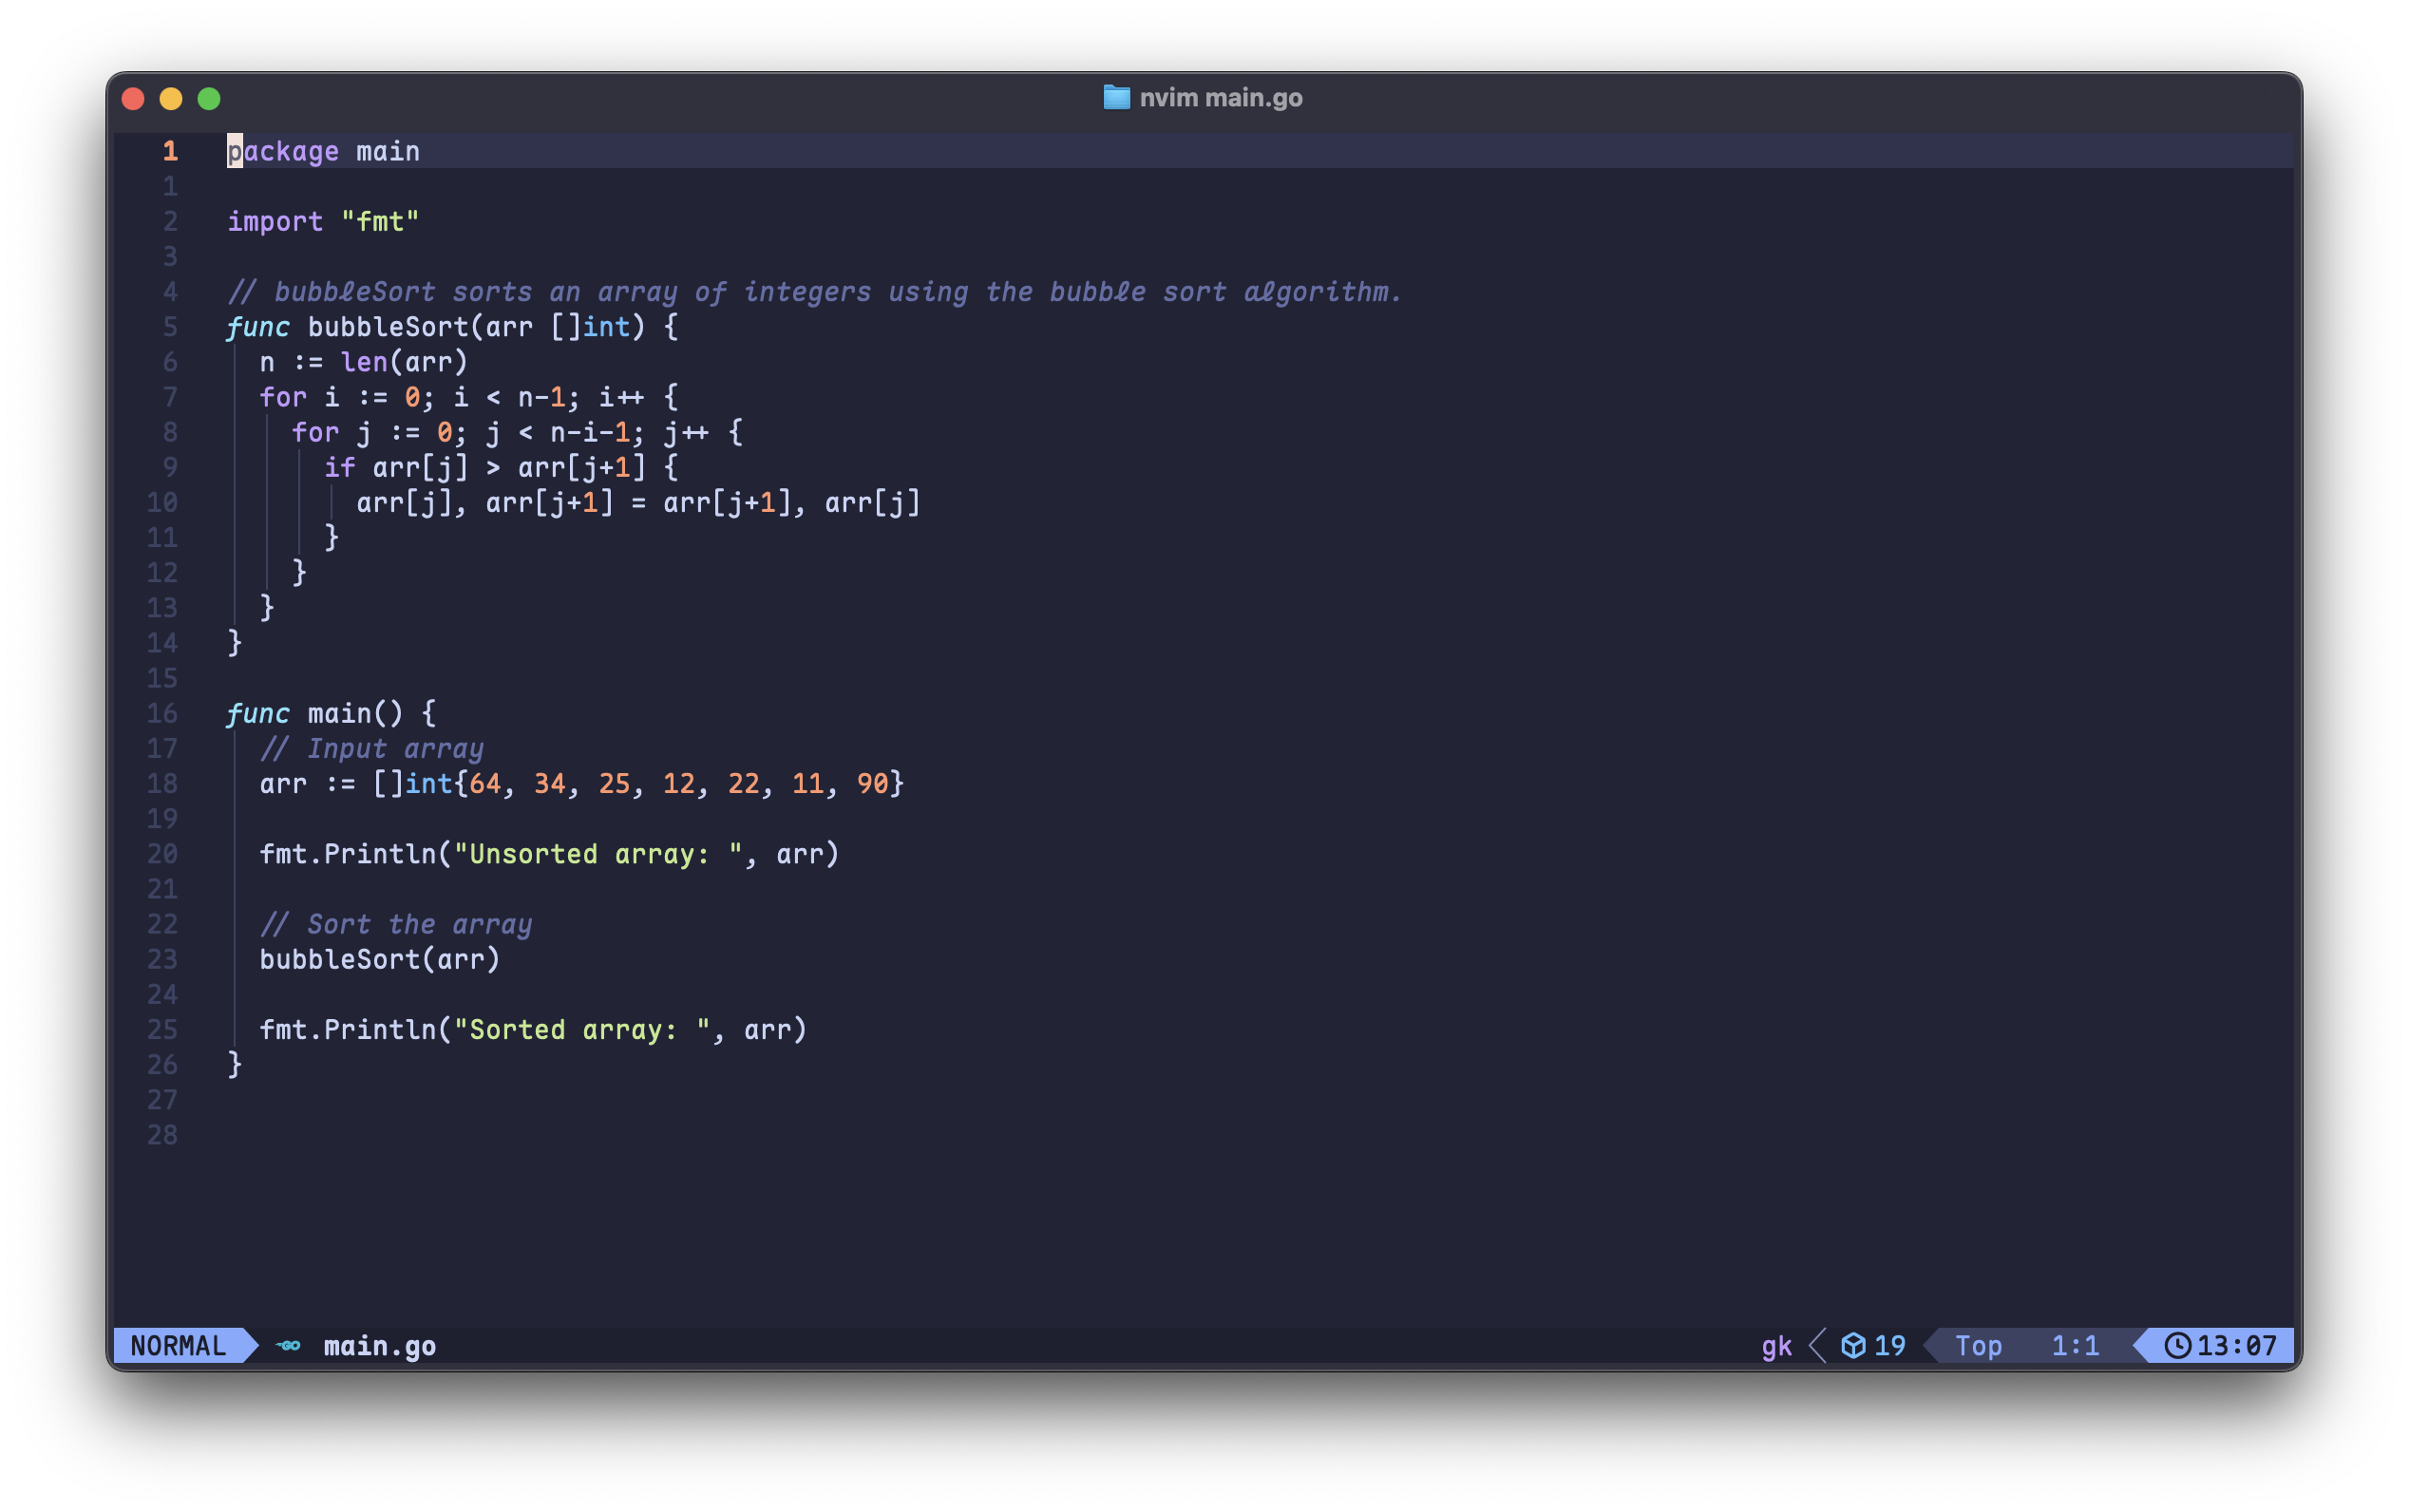Click the green zoom window button

[209, 98]
